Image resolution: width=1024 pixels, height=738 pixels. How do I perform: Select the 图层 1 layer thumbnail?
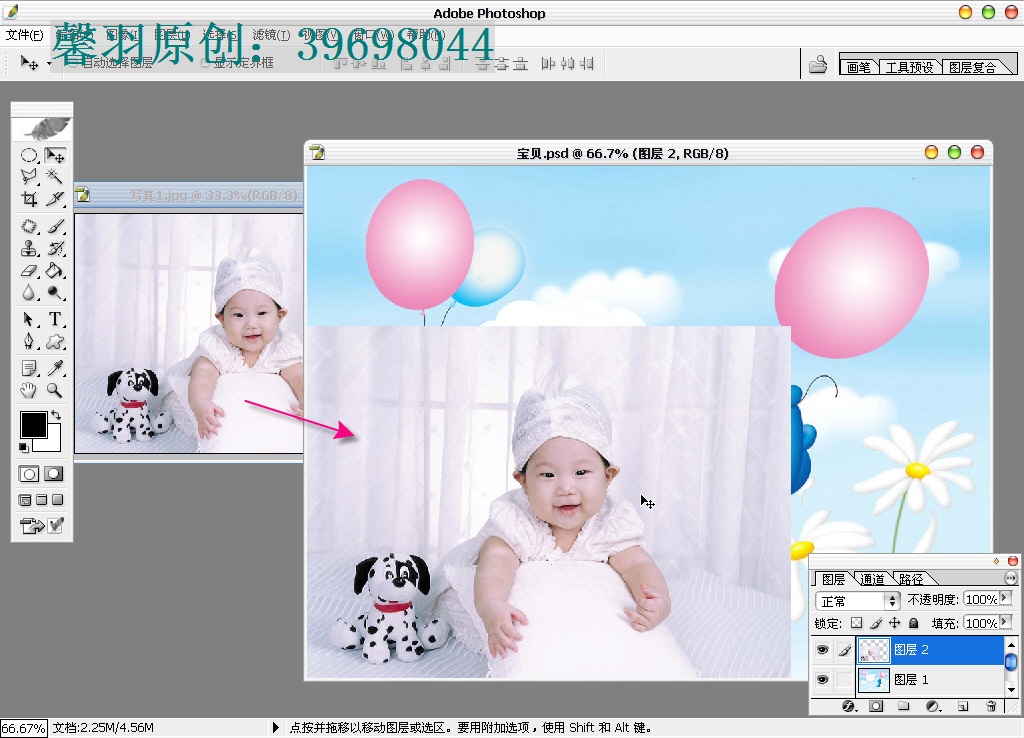[x=873, y=680]
